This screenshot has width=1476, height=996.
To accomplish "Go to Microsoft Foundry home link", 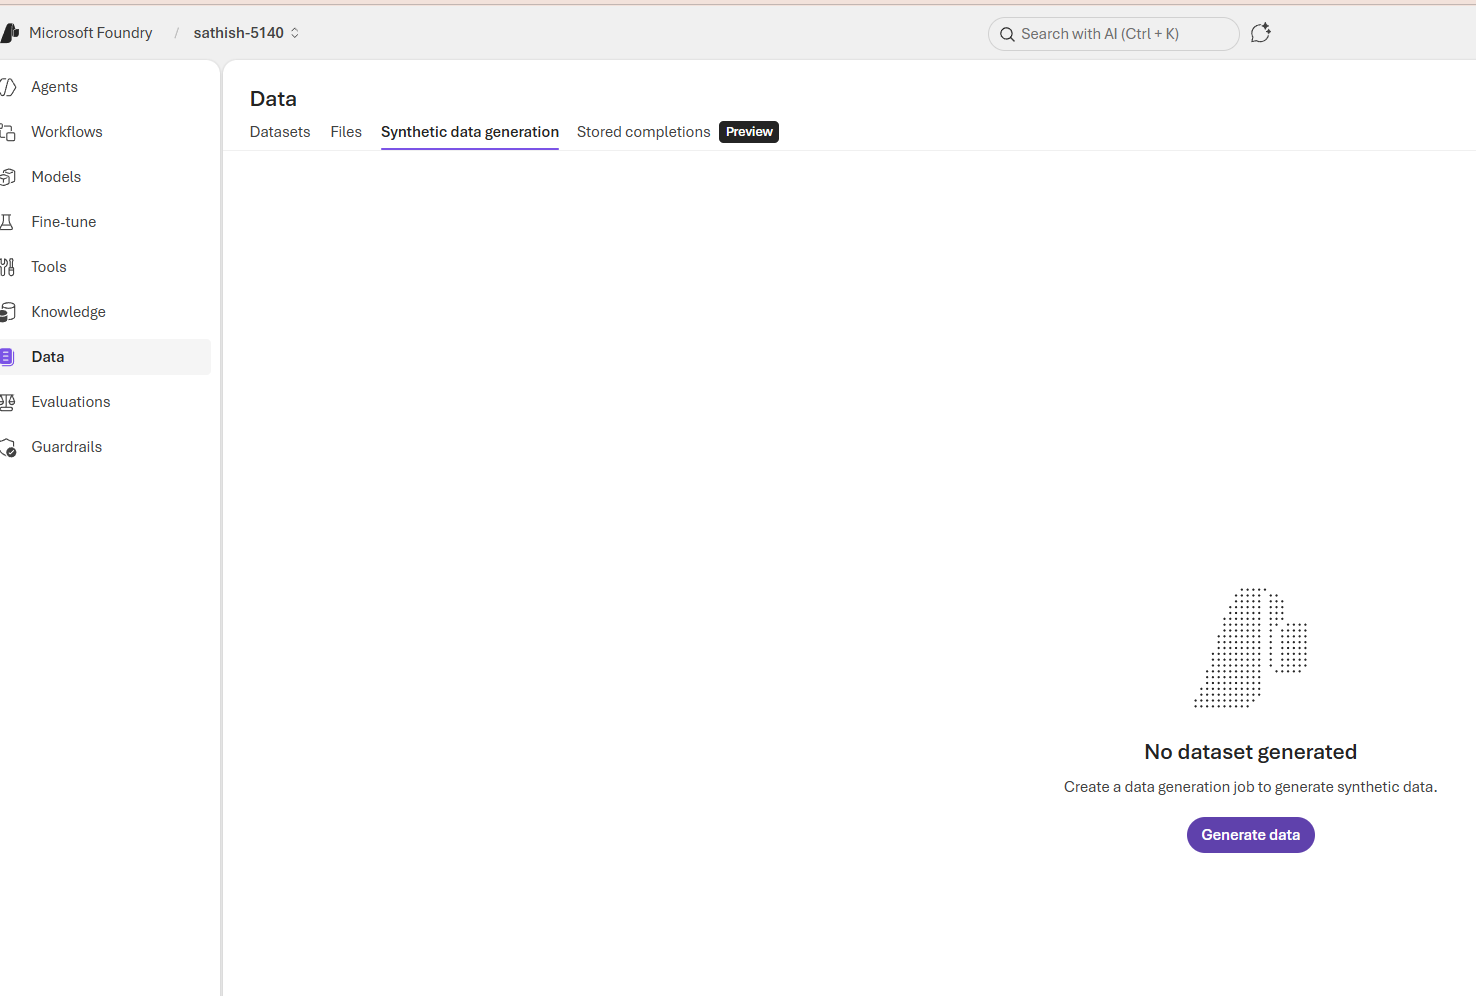I will click(91, 33).
